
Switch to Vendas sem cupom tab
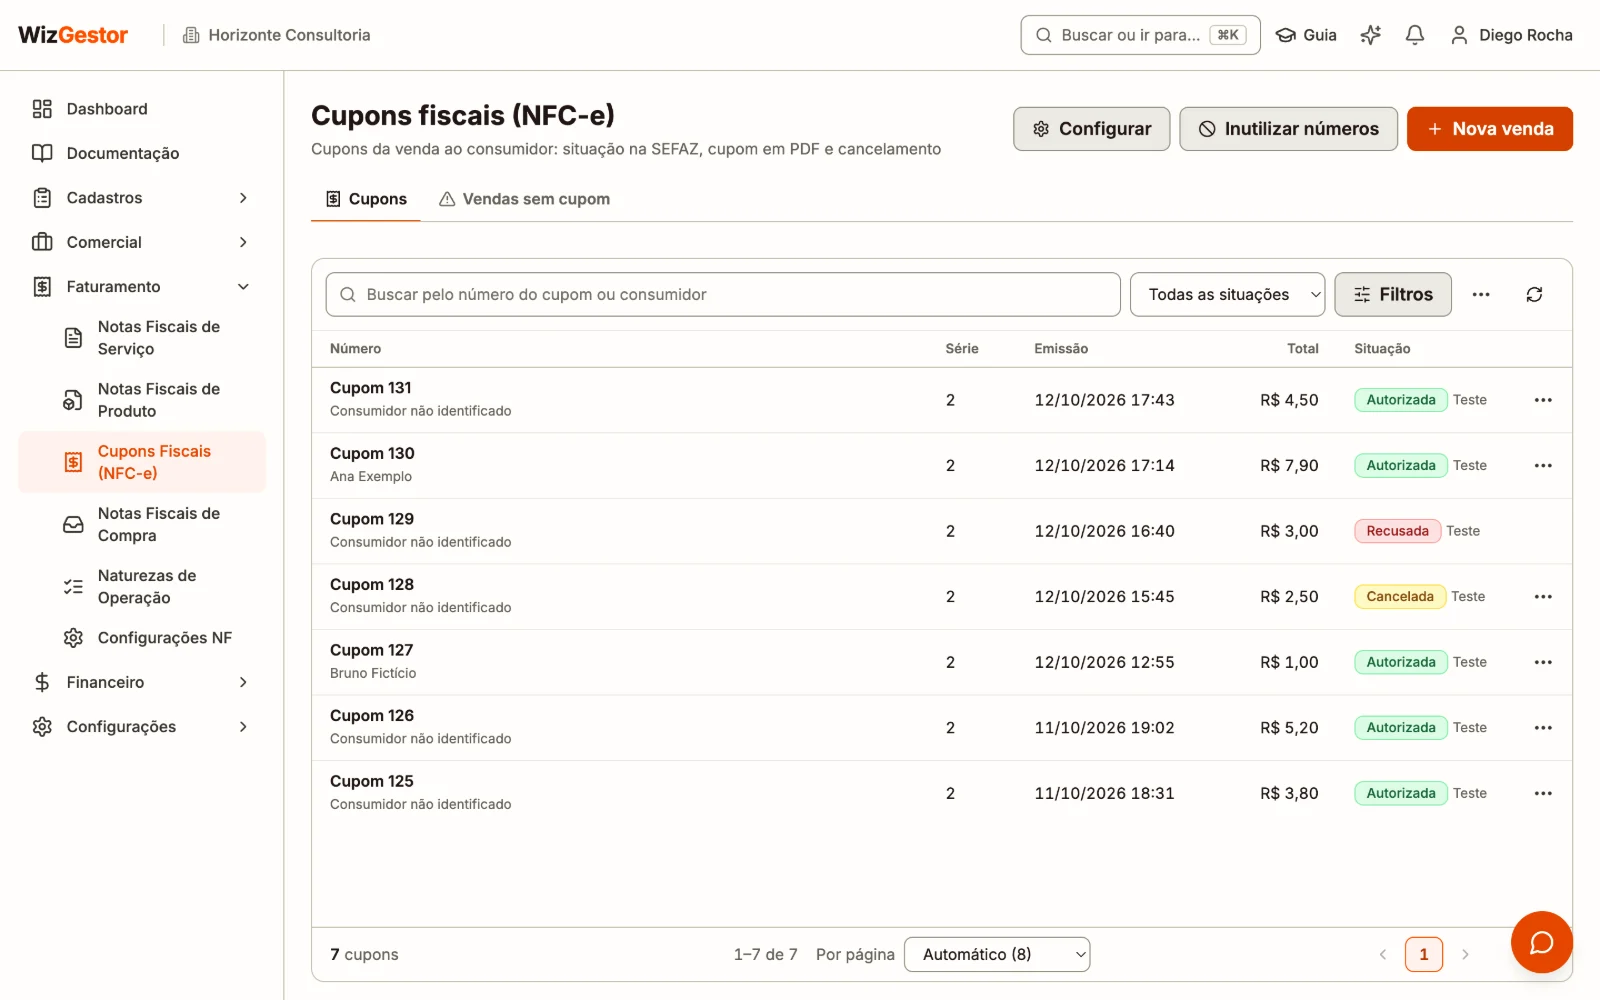pos(524,199)
